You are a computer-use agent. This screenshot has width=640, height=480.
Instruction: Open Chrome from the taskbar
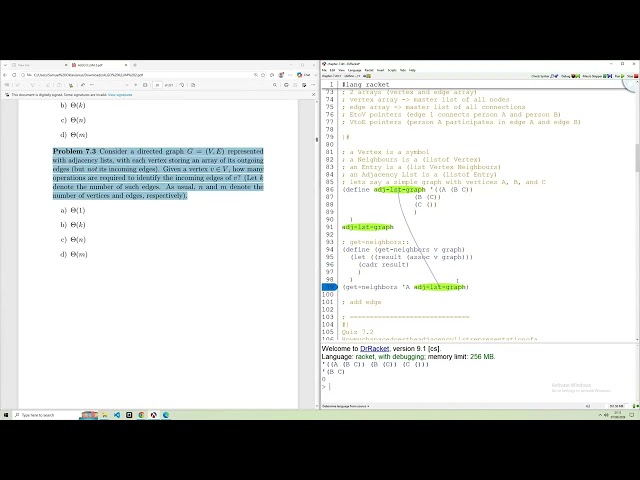pos(141,415)
